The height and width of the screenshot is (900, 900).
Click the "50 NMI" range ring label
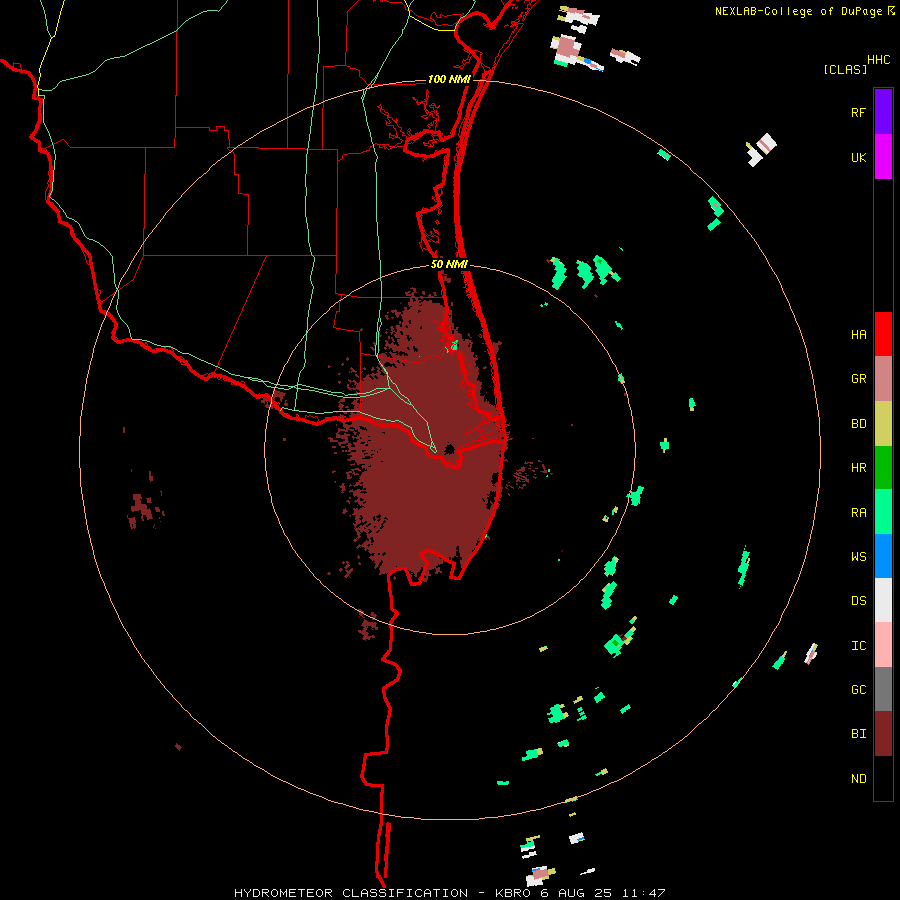(449, 264)
